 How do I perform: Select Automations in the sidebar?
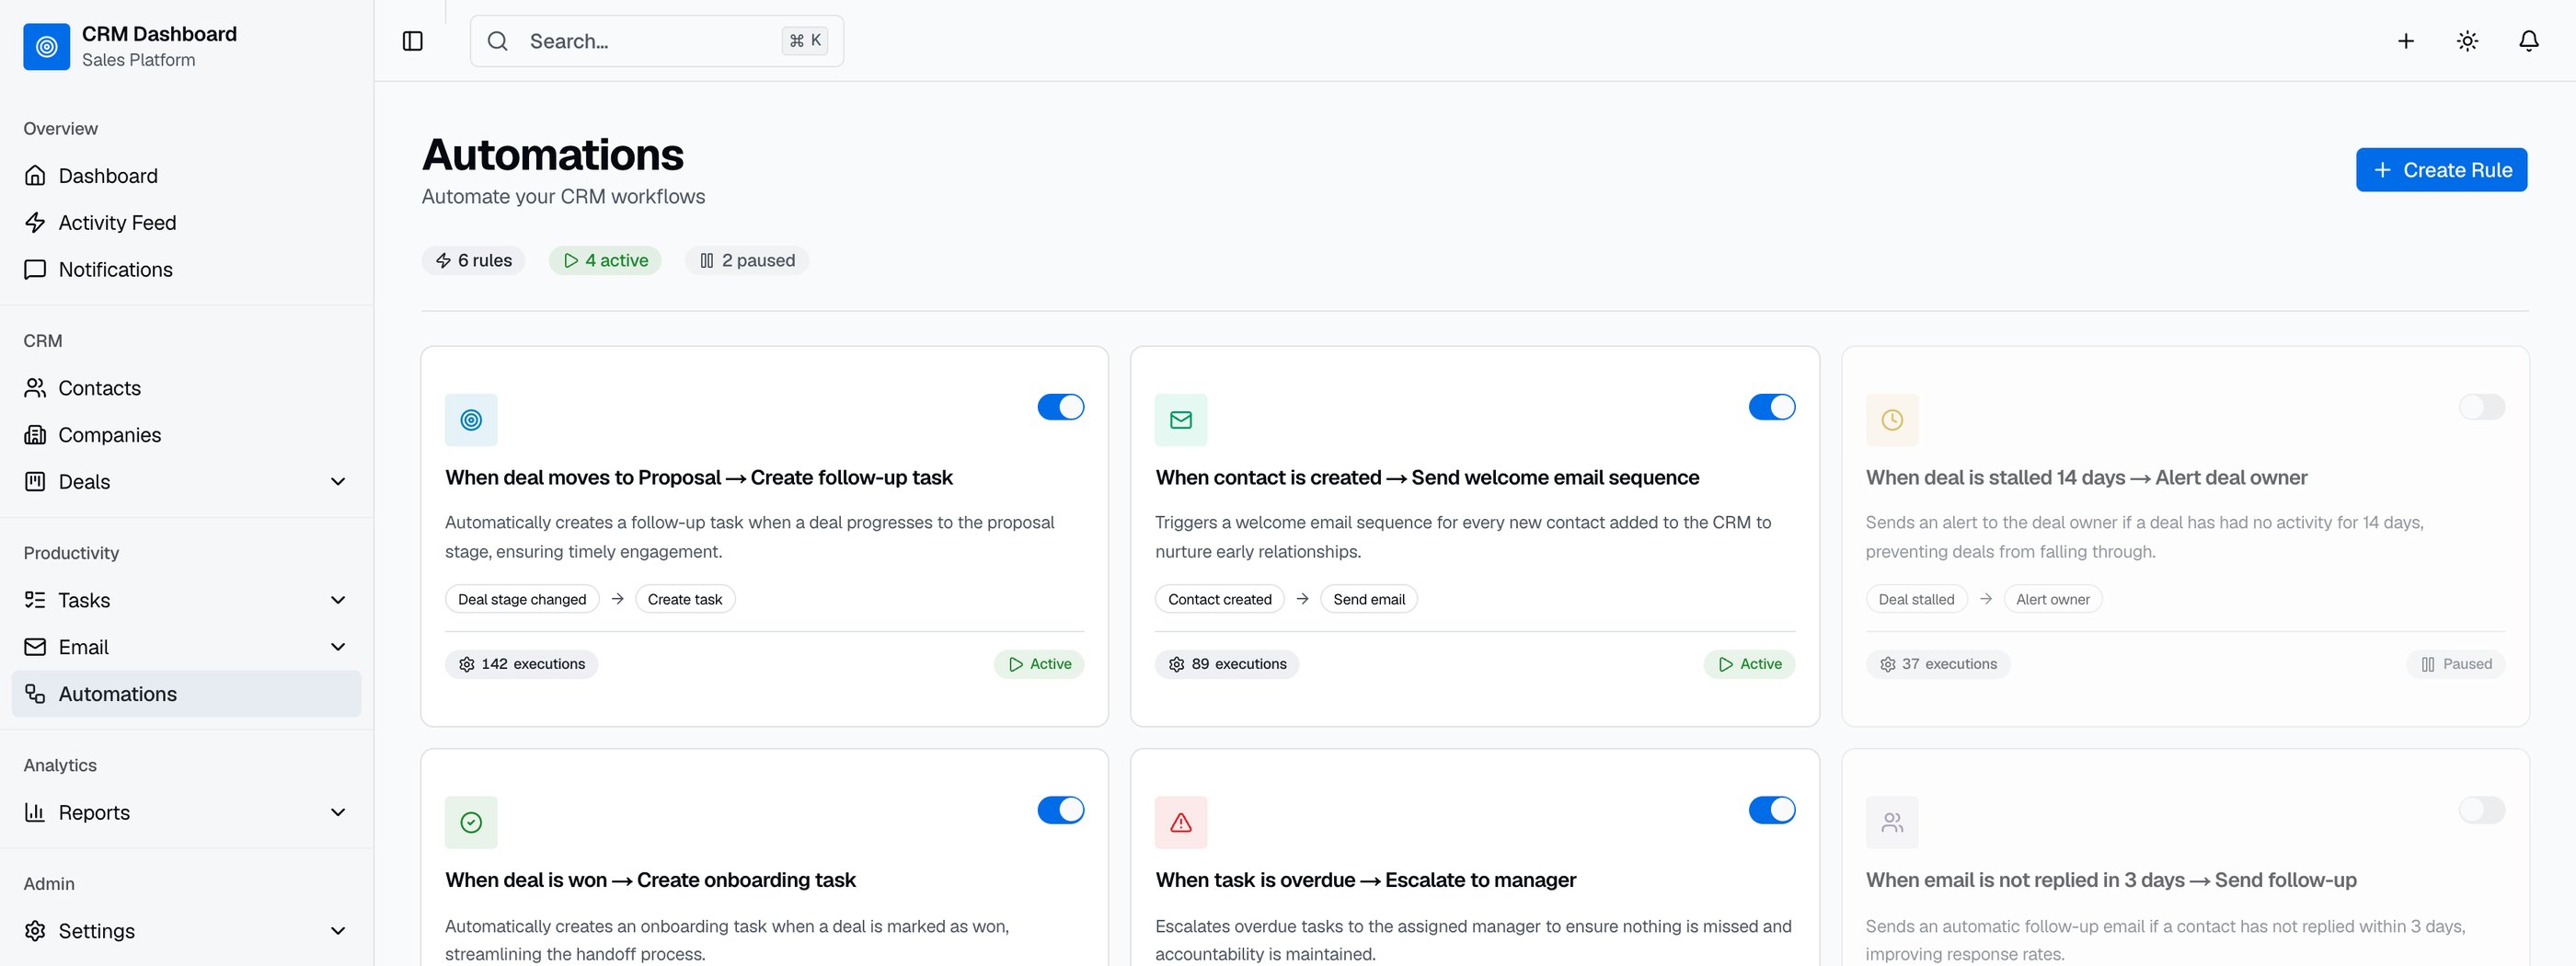point(186,693)
